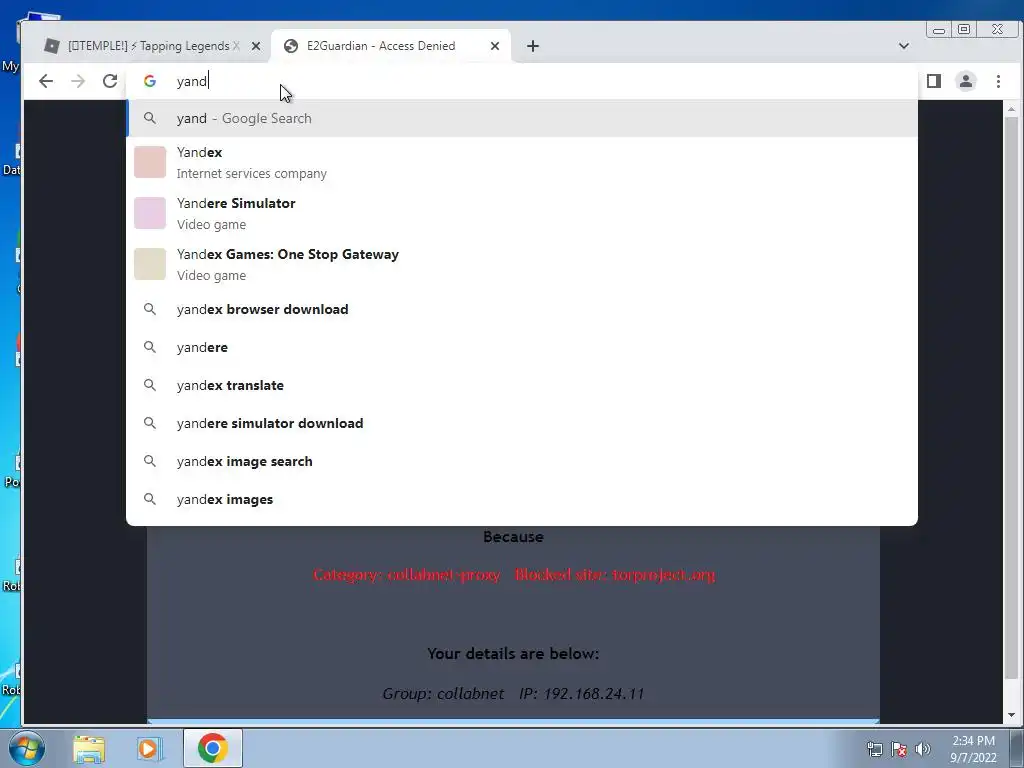Close the E2Guardian Access Denied tab
Viewport: 1024px width, 768px height.
pyautogui.click(x=495, y=46)
